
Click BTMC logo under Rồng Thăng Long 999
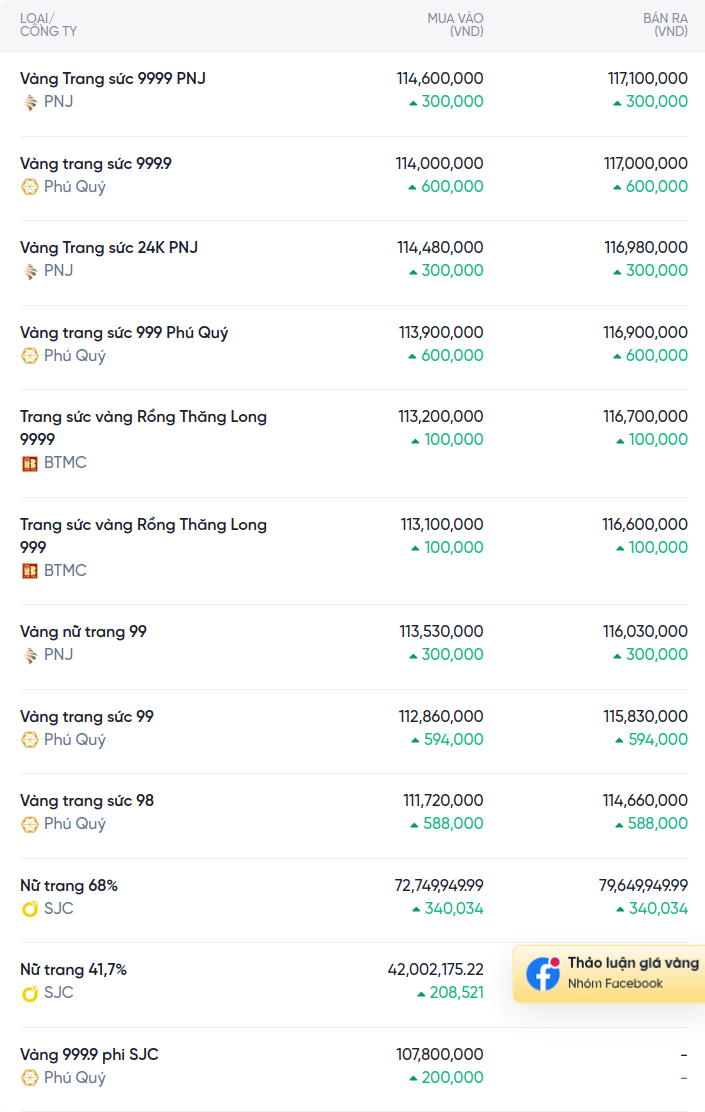[30, 571]
